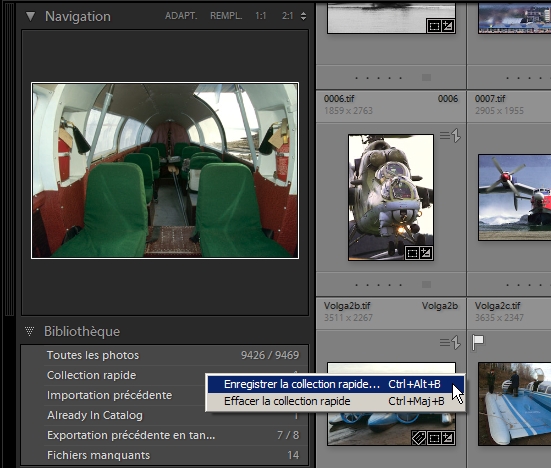The image size is (551, 468).
Task: Set navigator zoom to REMPL.
Action: pos(226,16)
